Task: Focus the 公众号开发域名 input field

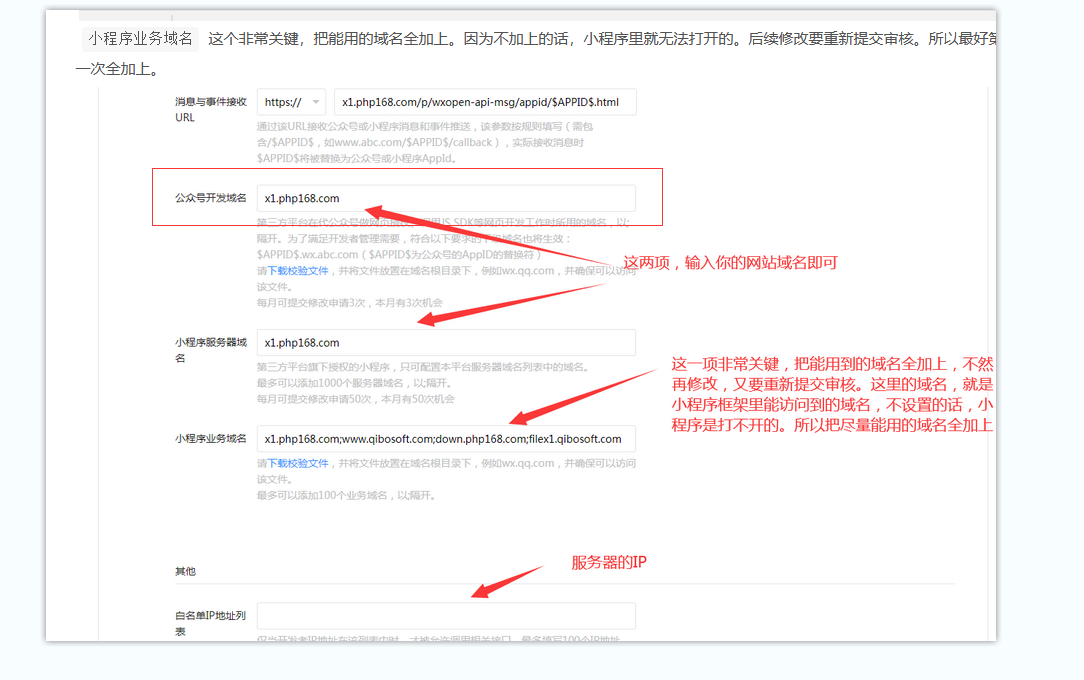Action: [445, 198]
